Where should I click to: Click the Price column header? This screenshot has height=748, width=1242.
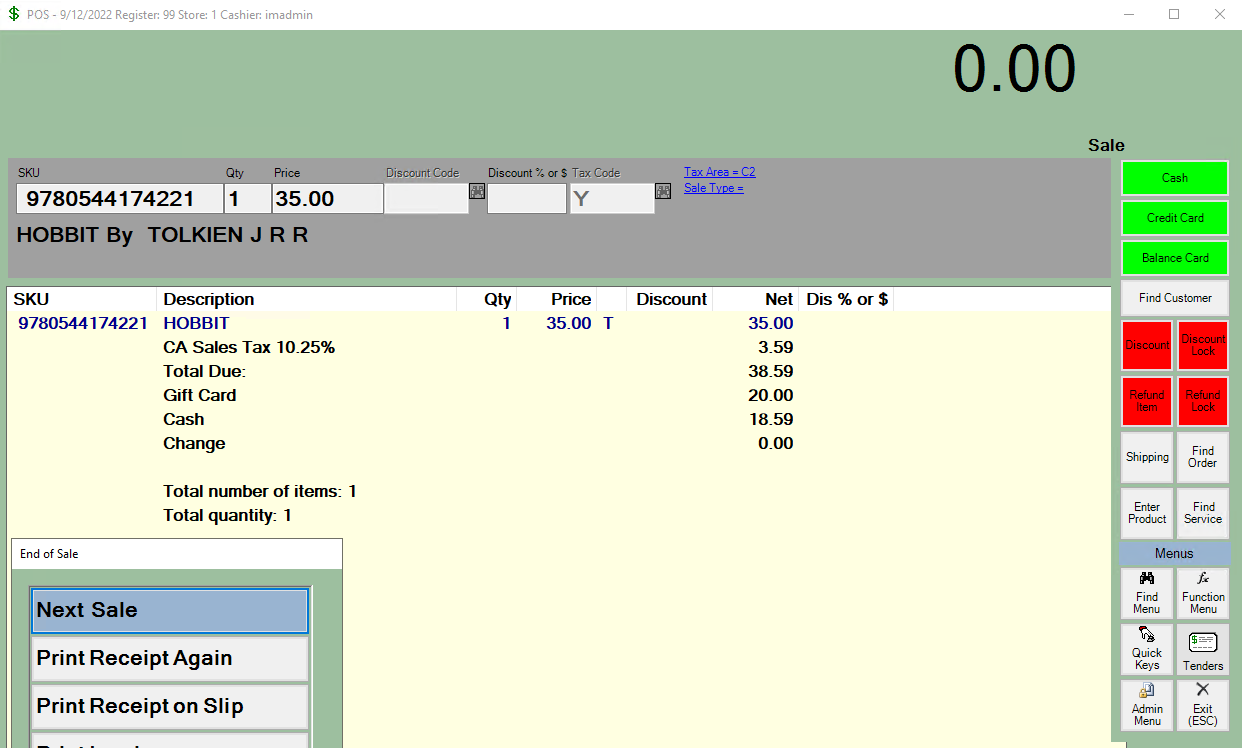(557, 299)
